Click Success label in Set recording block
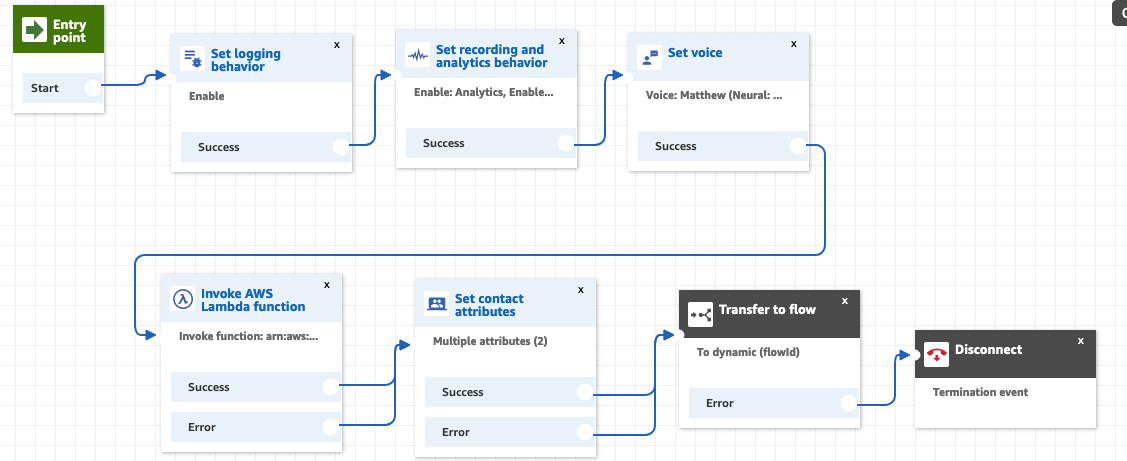This screenshot has width=1127, height=461. (443, 143)
